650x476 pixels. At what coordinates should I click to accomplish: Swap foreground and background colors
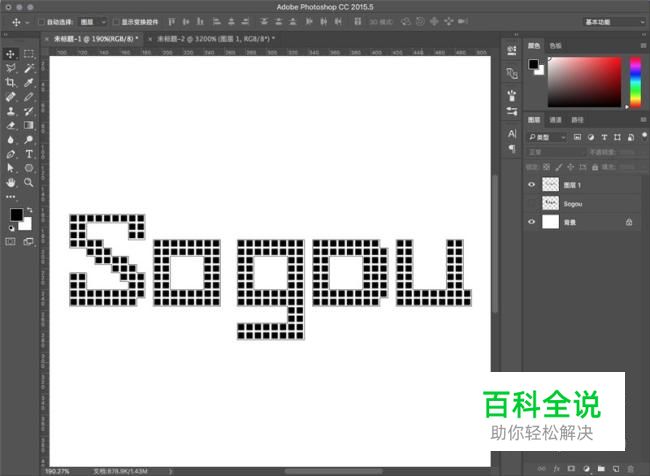click(x=29, y=210)
